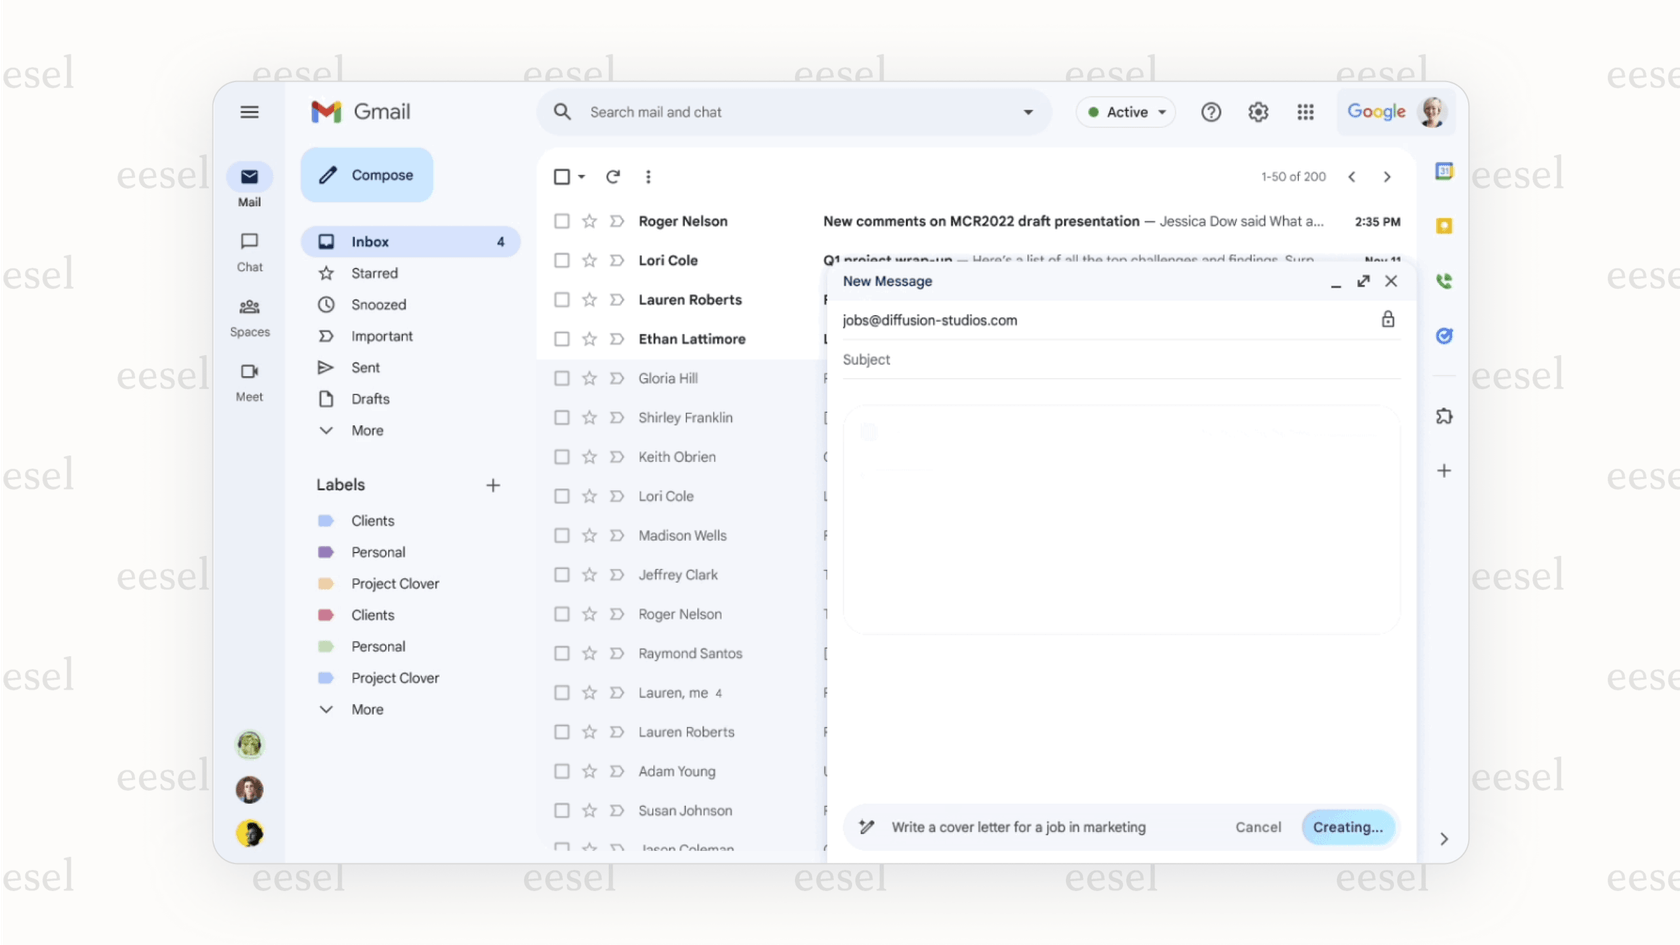Screen dimensions: 1680x945
Task: Click the Creating button in the compose window
Action: coord(1348,827)
